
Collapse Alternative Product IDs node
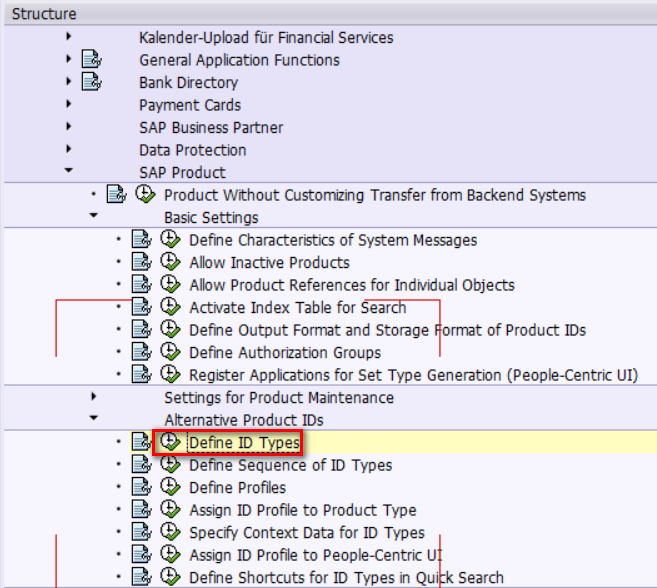[94, 418]
